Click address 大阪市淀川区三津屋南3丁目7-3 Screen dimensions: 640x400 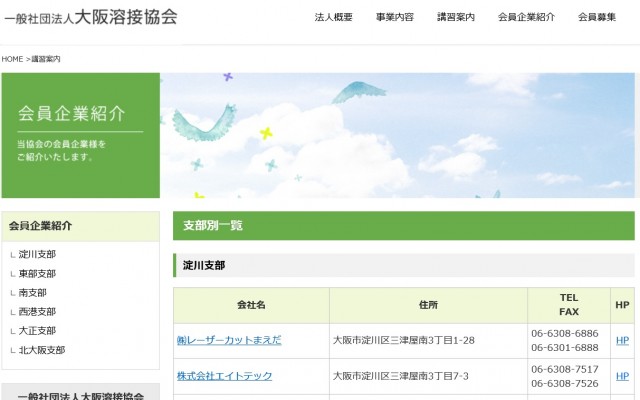click(401, 376)
